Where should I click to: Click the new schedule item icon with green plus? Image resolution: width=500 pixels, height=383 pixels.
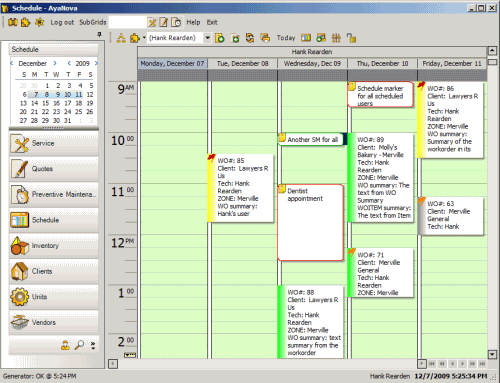click(220, 38)
